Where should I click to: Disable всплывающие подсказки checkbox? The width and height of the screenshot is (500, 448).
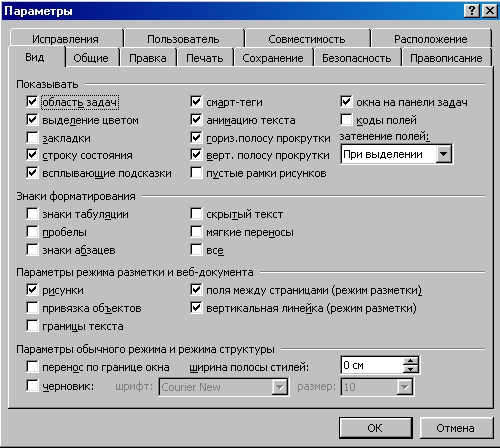tap(32, 173)
